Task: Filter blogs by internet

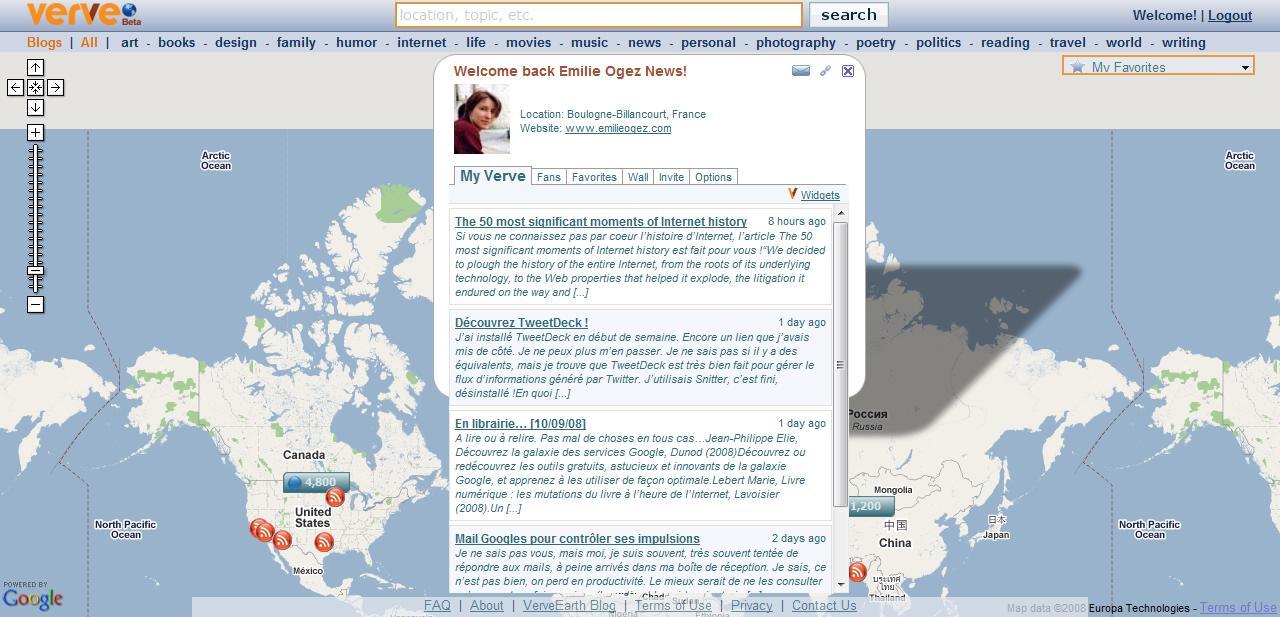Action: click(421, 42)
